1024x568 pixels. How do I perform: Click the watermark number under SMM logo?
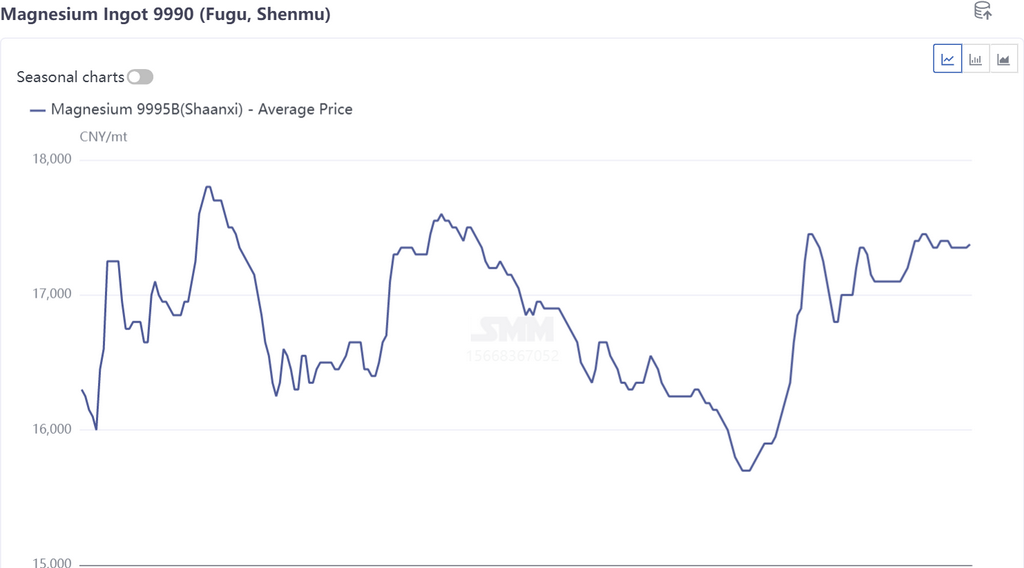(514, 355)
